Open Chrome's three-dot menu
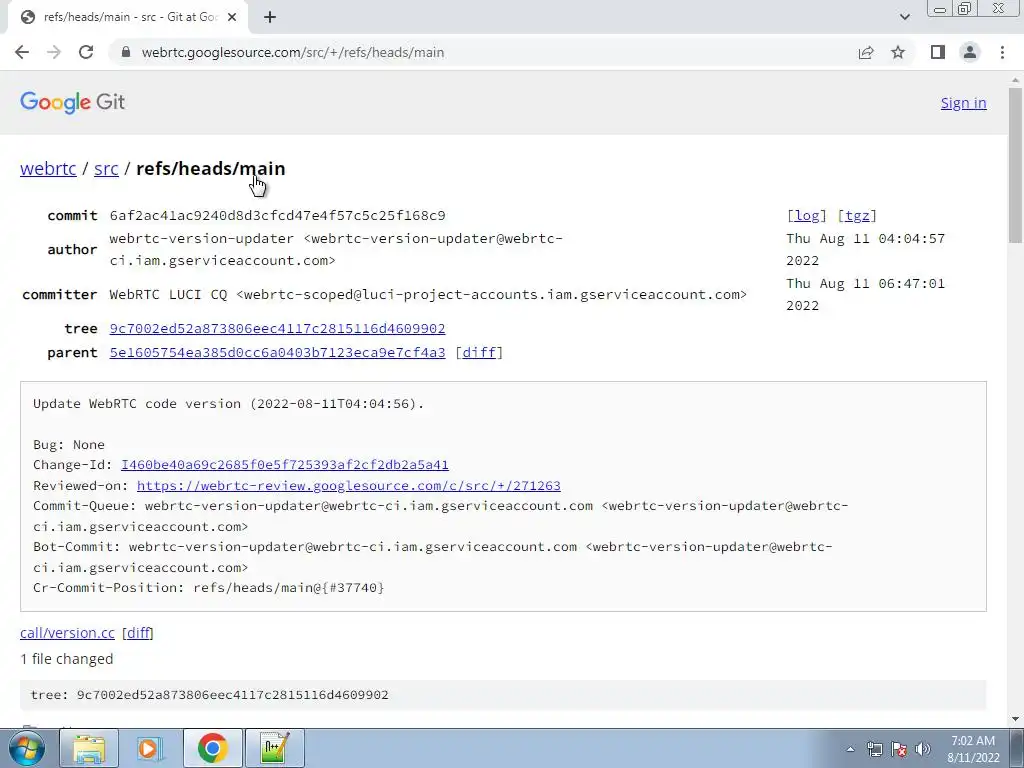Screen dimensions: 1024x768 point(1002,52)
